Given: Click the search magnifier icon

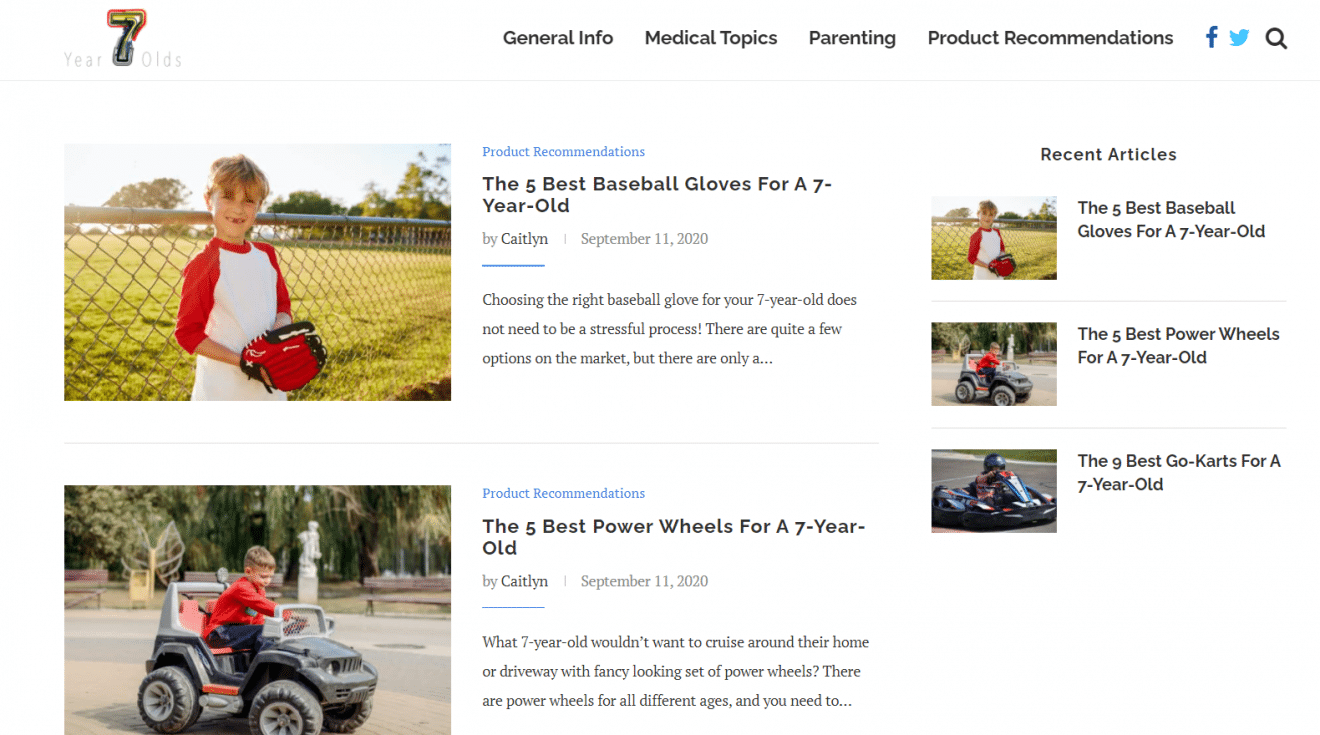Looking at the screenshot, I should (x=1276, y=38).
